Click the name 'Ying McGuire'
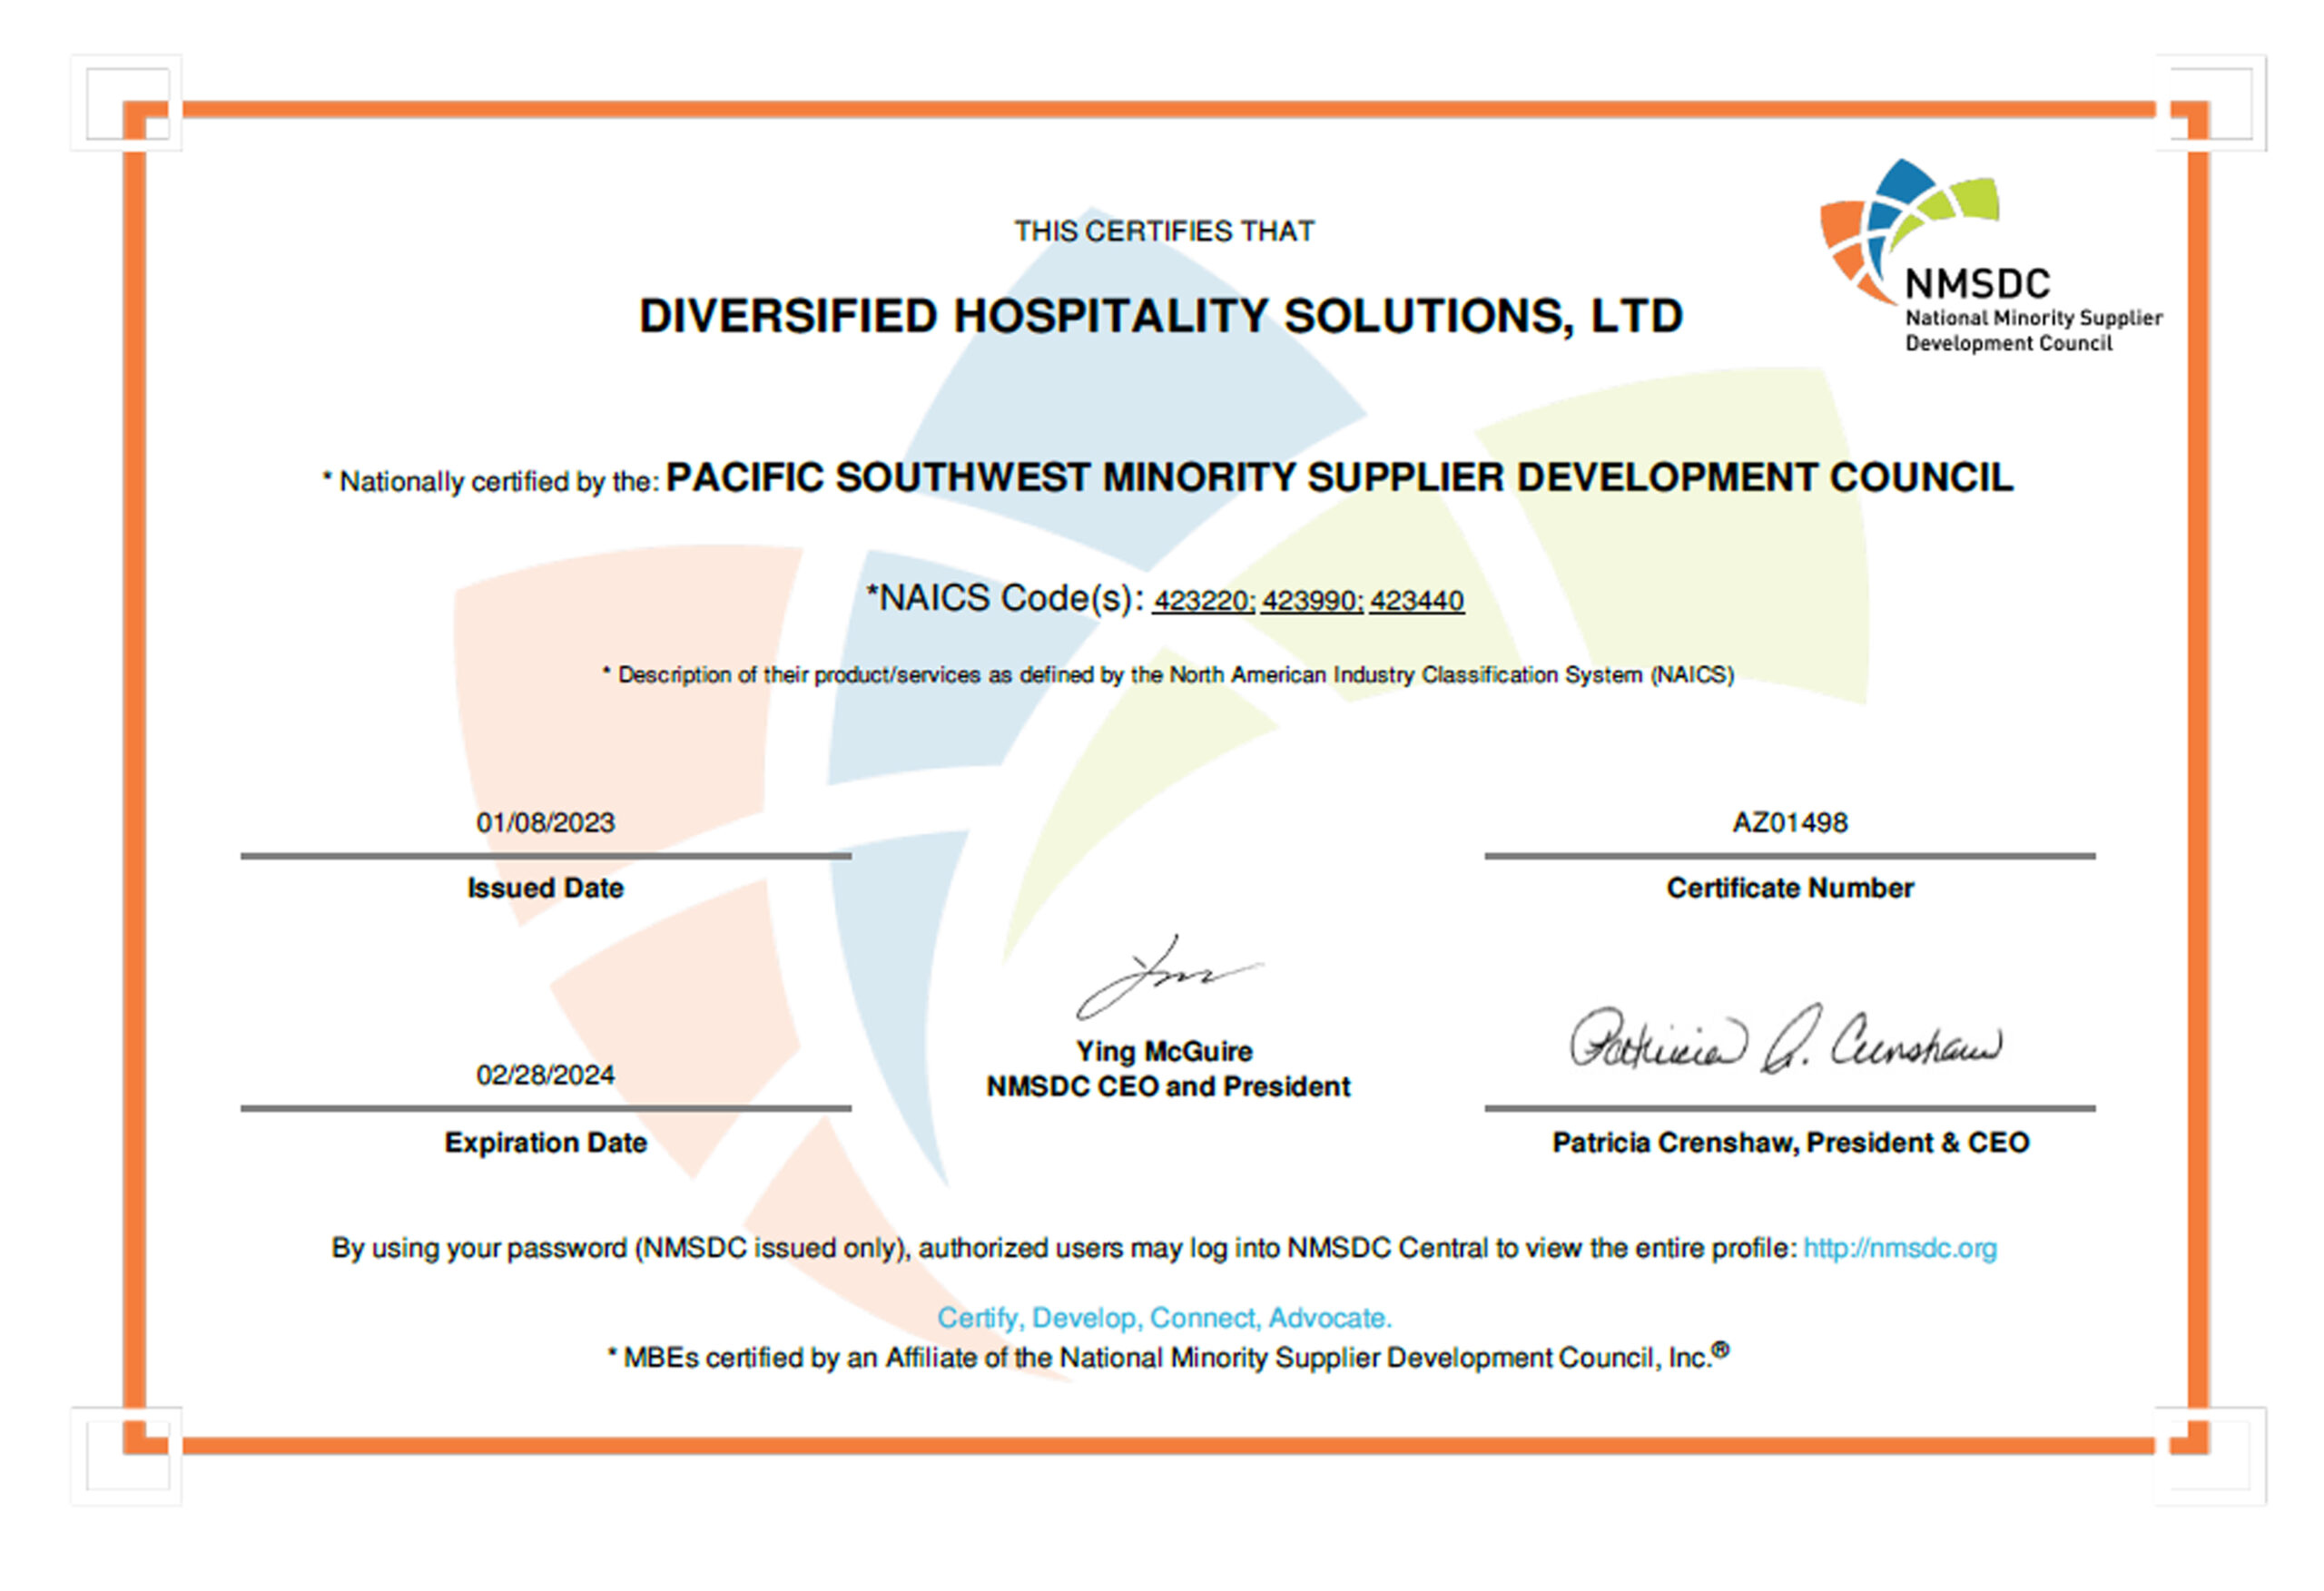This screenshot has height=1591, width=2324. pyautogui.click(x=1164, y=1052)
